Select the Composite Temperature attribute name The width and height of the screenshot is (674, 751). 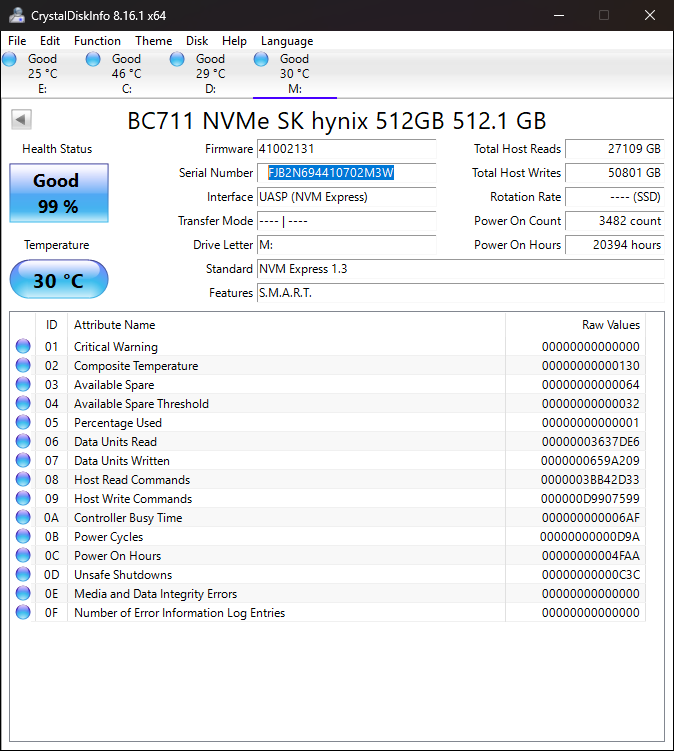136,365
